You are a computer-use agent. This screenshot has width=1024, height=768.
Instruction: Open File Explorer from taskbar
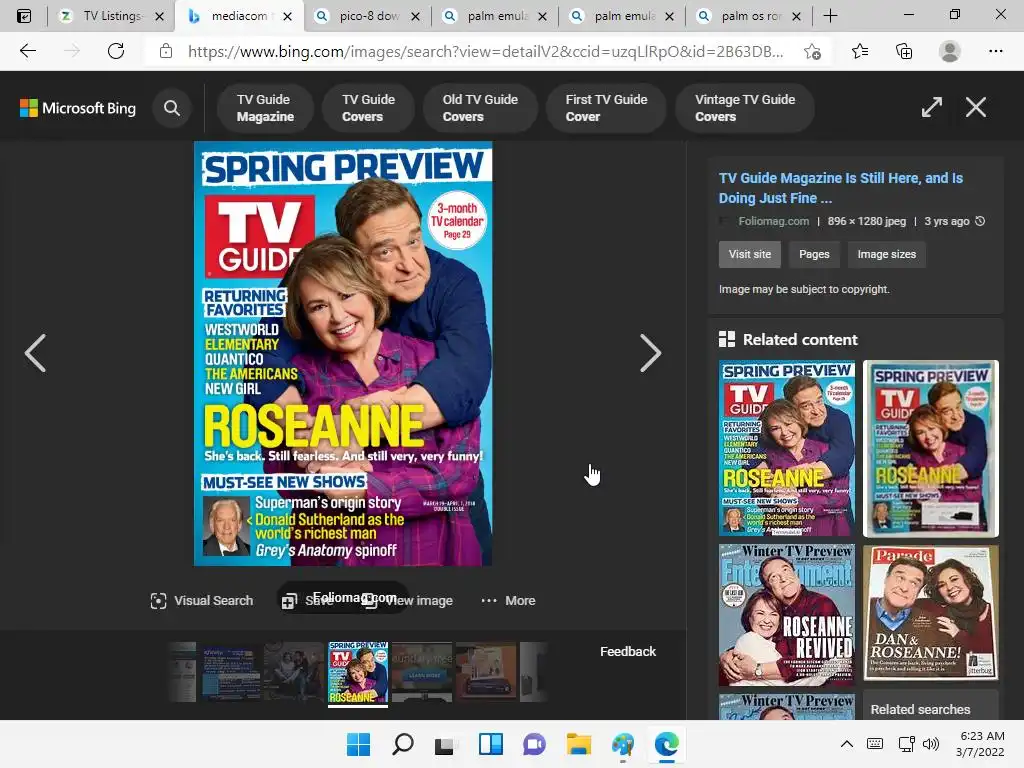tap(579, 744)
